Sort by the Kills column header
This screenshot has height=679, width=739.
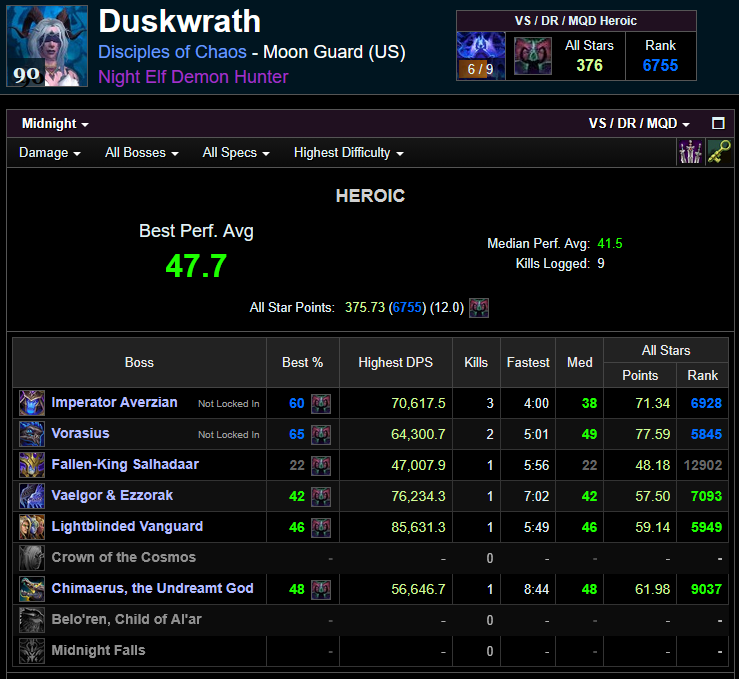point(476,362)
